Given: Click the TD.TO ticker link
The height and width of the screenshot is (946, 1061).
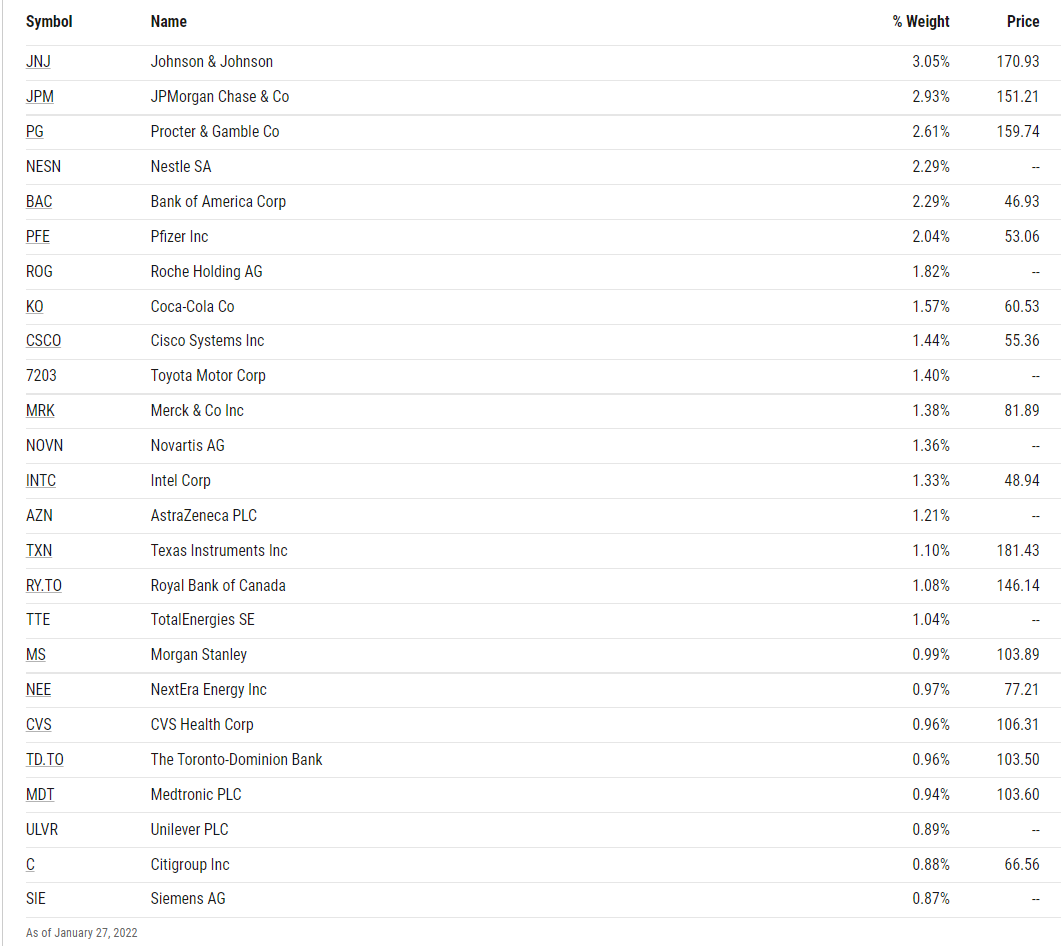Looking at the screenshot, I should (45, 760).
